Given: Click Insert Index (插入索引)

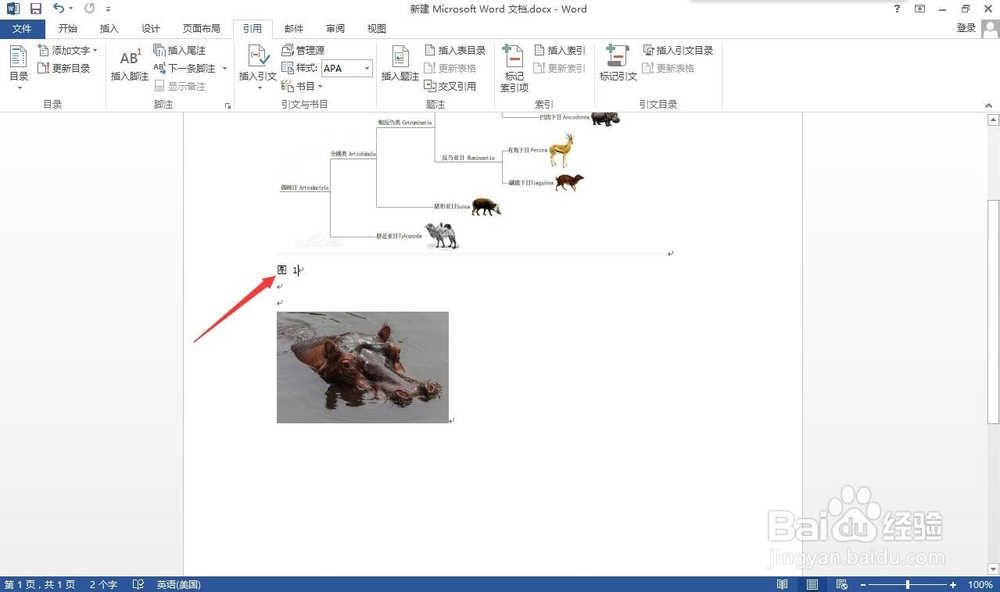Looking at the screenshot, I should tap(559, 50).
